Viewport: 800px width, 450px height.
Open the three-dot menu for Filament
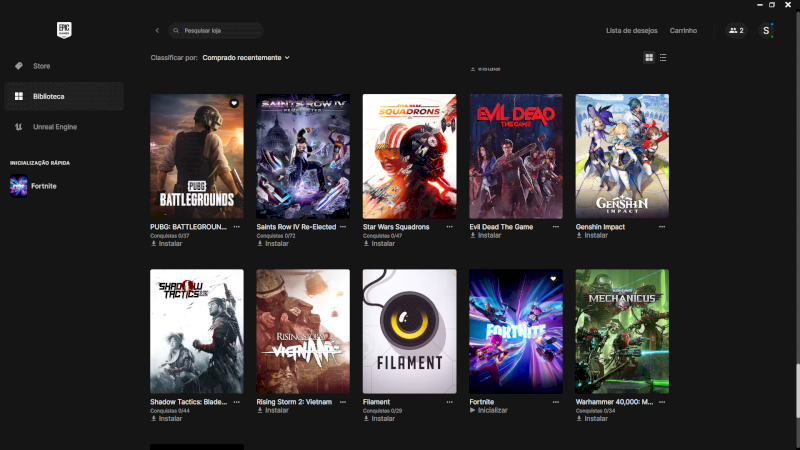(449, 402)
